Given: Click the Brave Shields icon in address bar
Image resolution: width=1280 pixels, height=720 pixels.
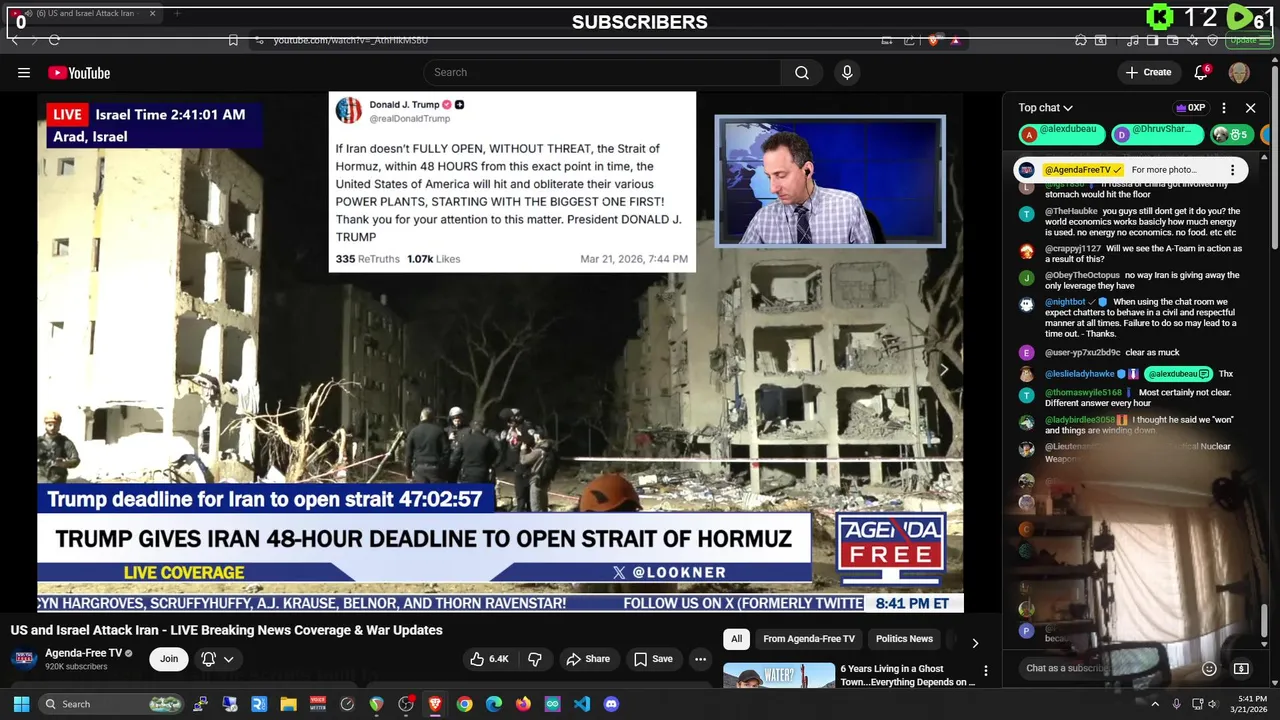Looking at the screenshot, I should point(933,40).
